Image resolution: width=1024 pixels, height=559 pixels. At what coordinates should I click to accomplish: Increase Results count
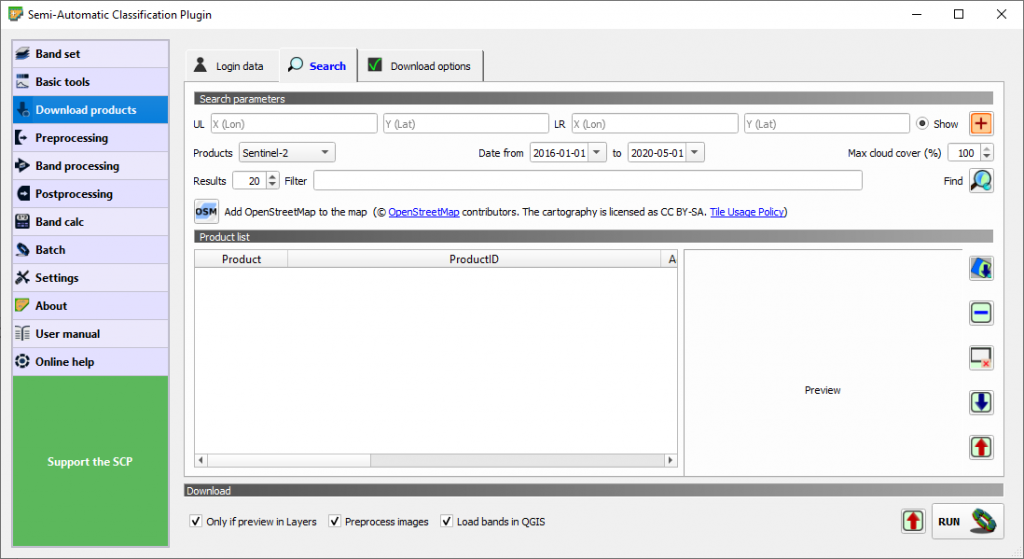pyautogui.click(x=272, y=176)
